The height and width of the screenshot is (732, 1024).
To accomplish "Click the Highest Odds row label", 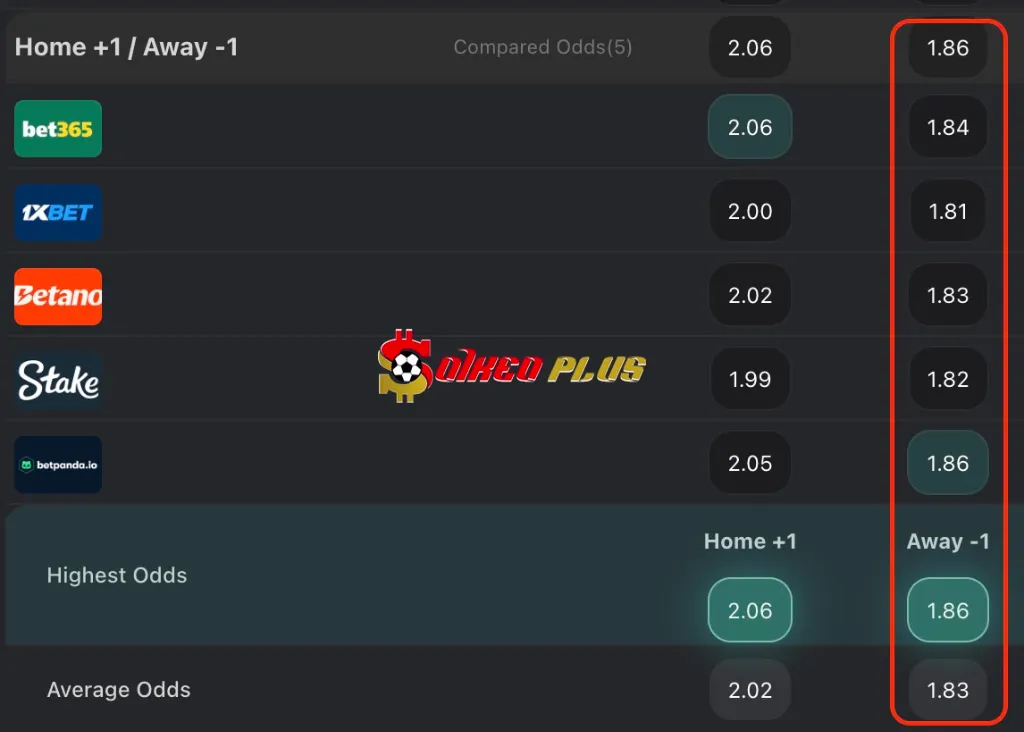I will tap(116, 575).
